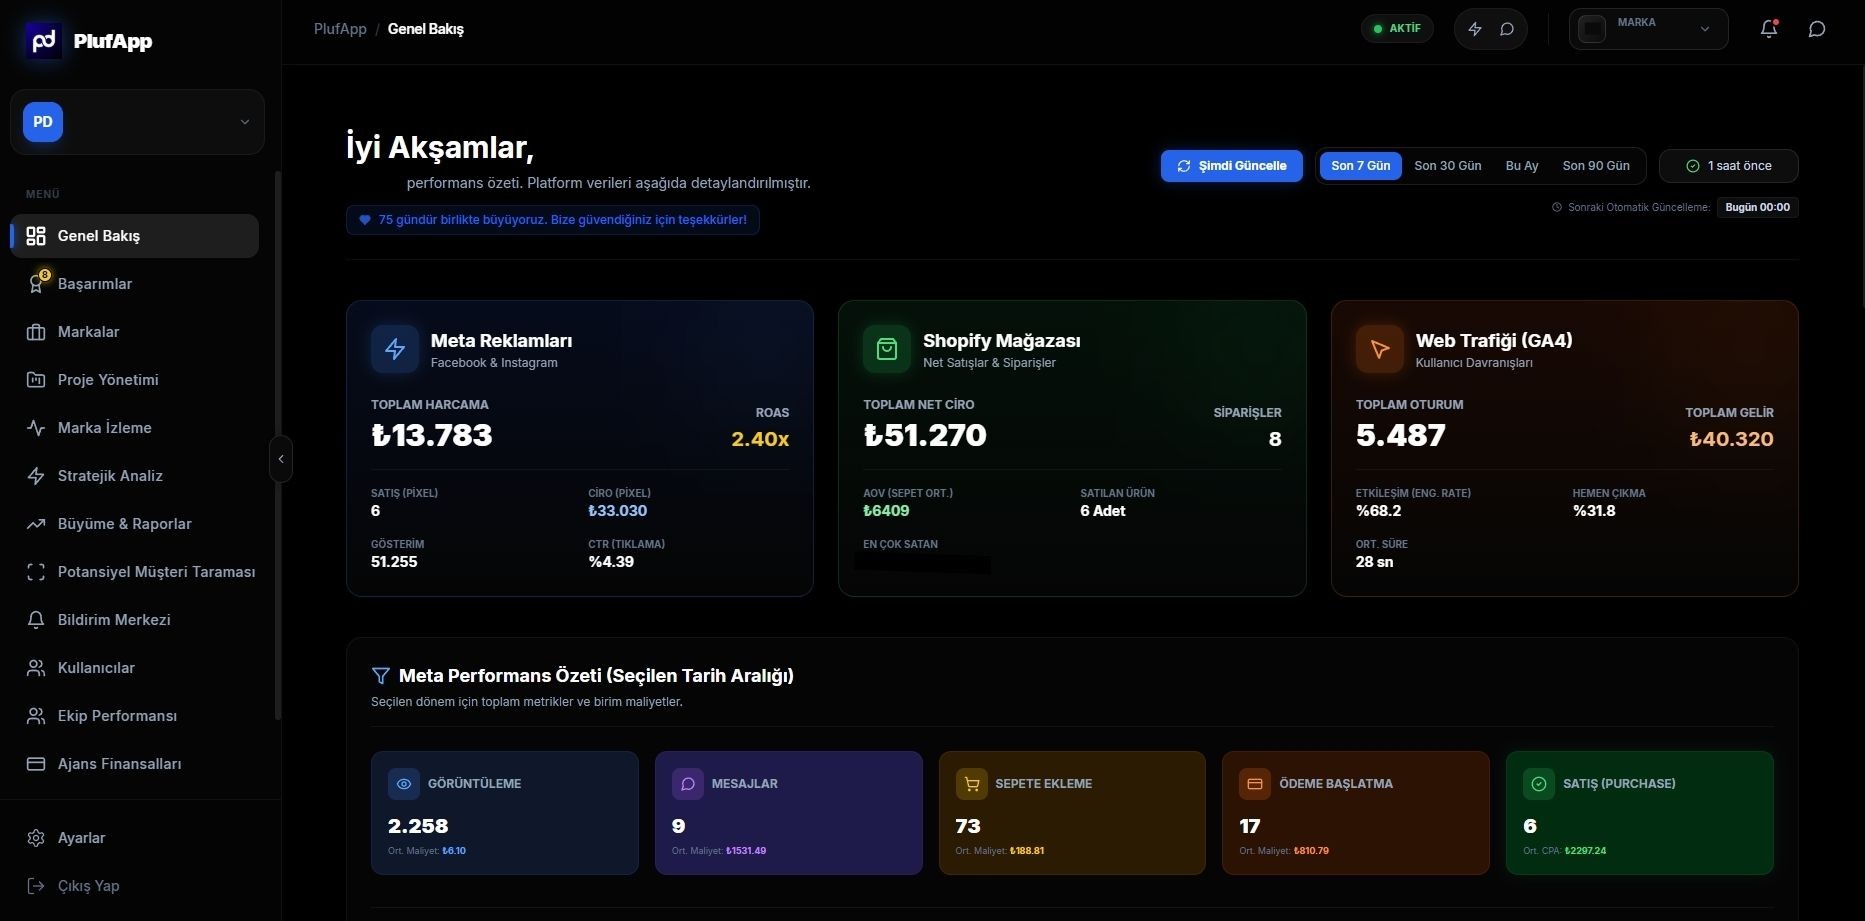
Task: Click the Sepete Ekleme cart icon
Action: tap(971, 784)
